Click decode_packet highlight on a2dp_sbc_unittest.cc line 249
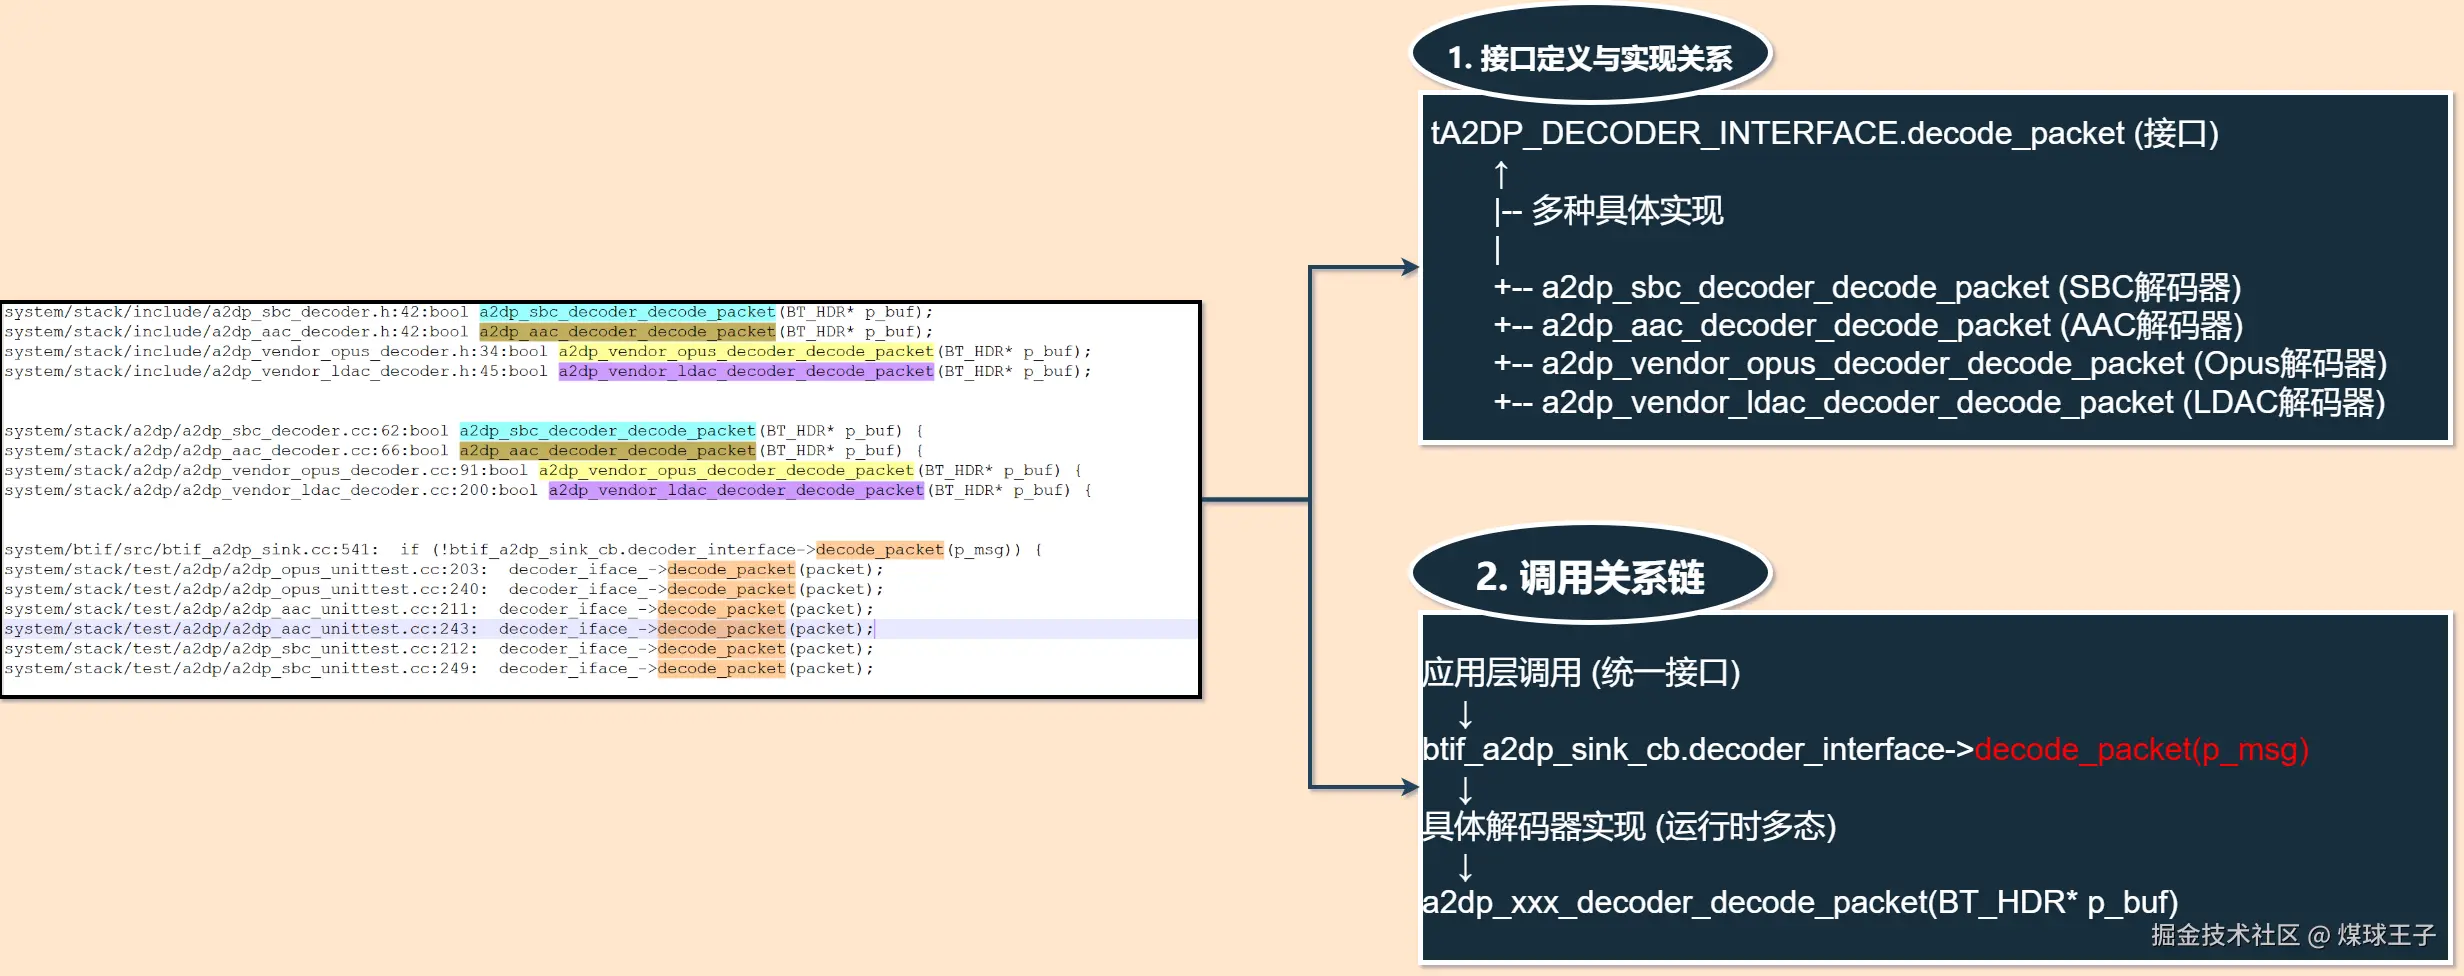 pyautogui.click(x=720, y=668)
